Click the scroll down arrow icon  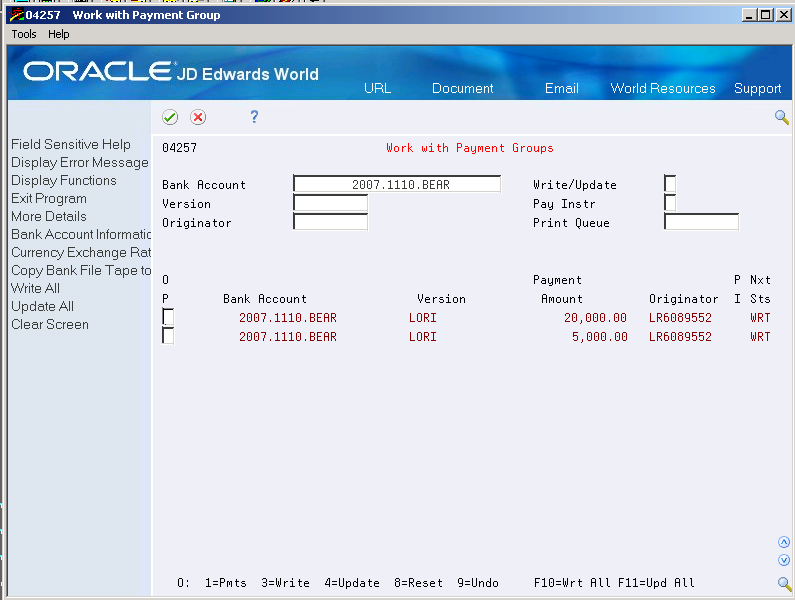(x=784, y=560)
